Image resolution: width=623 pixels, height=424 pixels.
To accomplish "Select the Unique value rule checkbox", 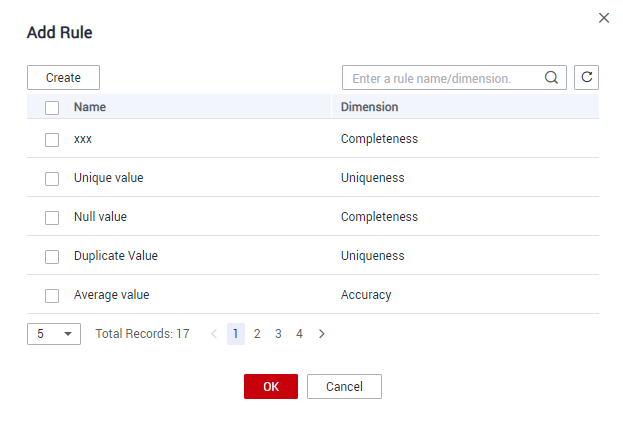I will click(52, 179).
